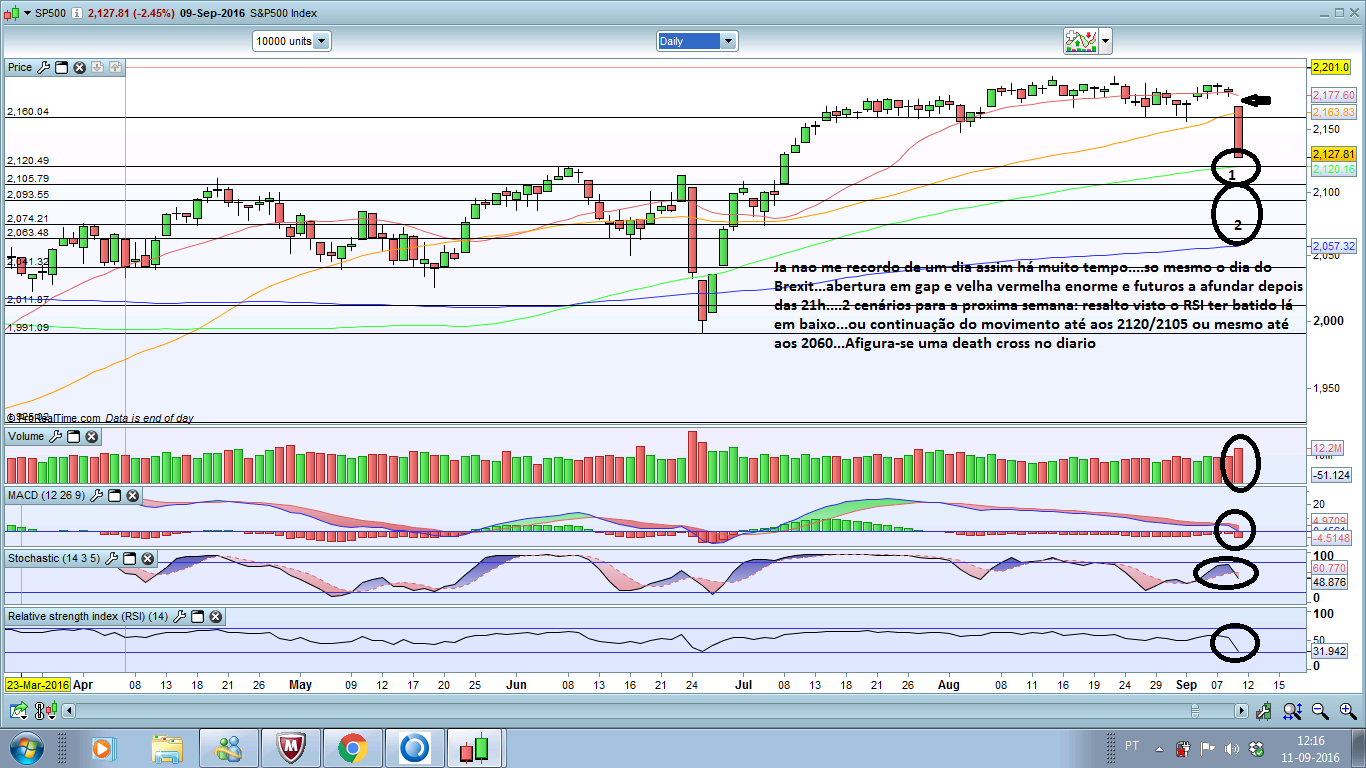Launch Google Chrome from the taskbar
The image size is (1366, 768).
click(x=352, y=747)
